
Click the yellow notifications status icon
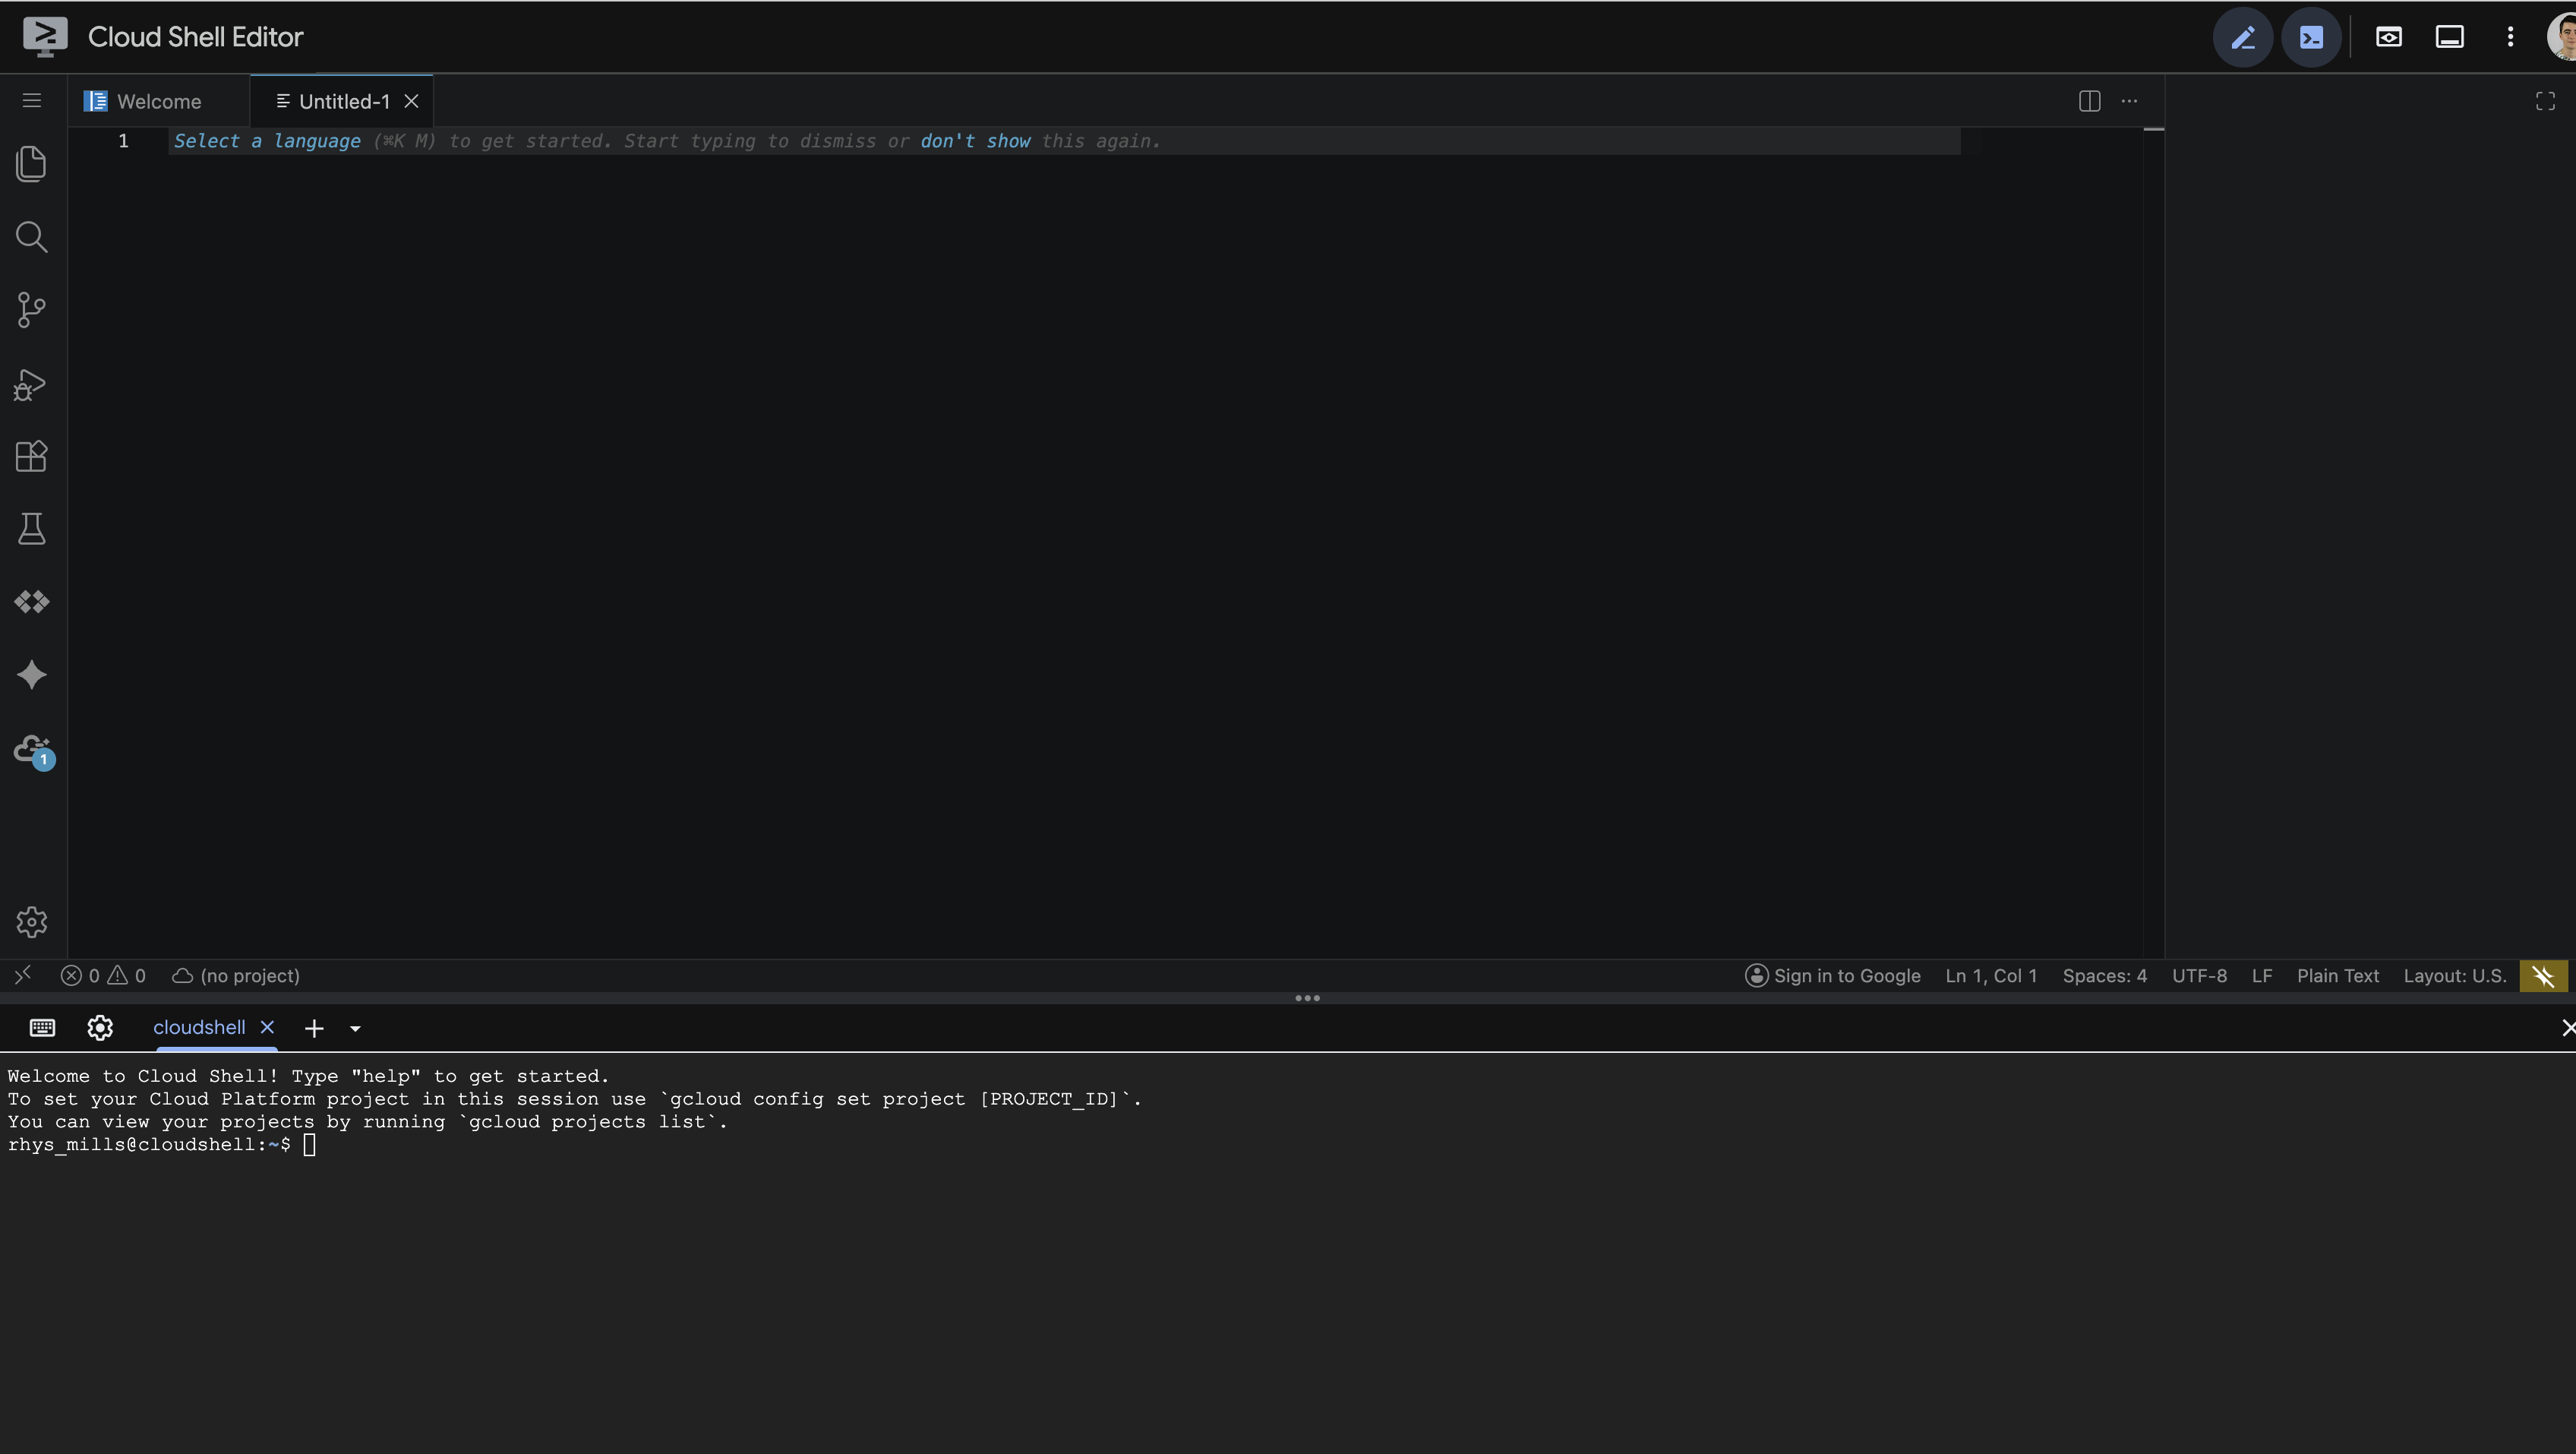tap(2543, 976)
